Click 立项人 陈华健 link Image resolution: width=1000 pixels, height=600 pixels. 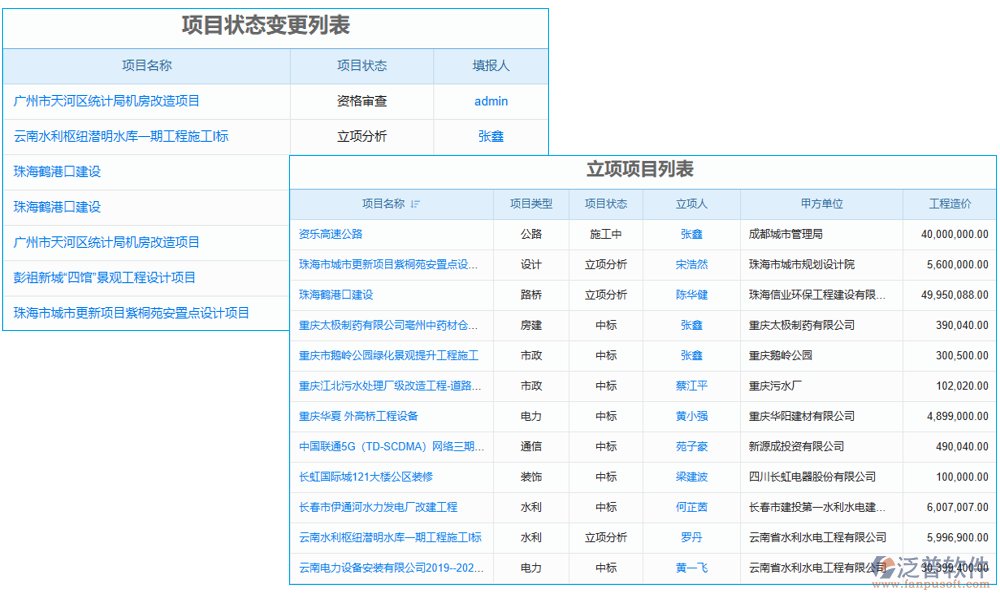pyautogui.click(x=691, y=295)
